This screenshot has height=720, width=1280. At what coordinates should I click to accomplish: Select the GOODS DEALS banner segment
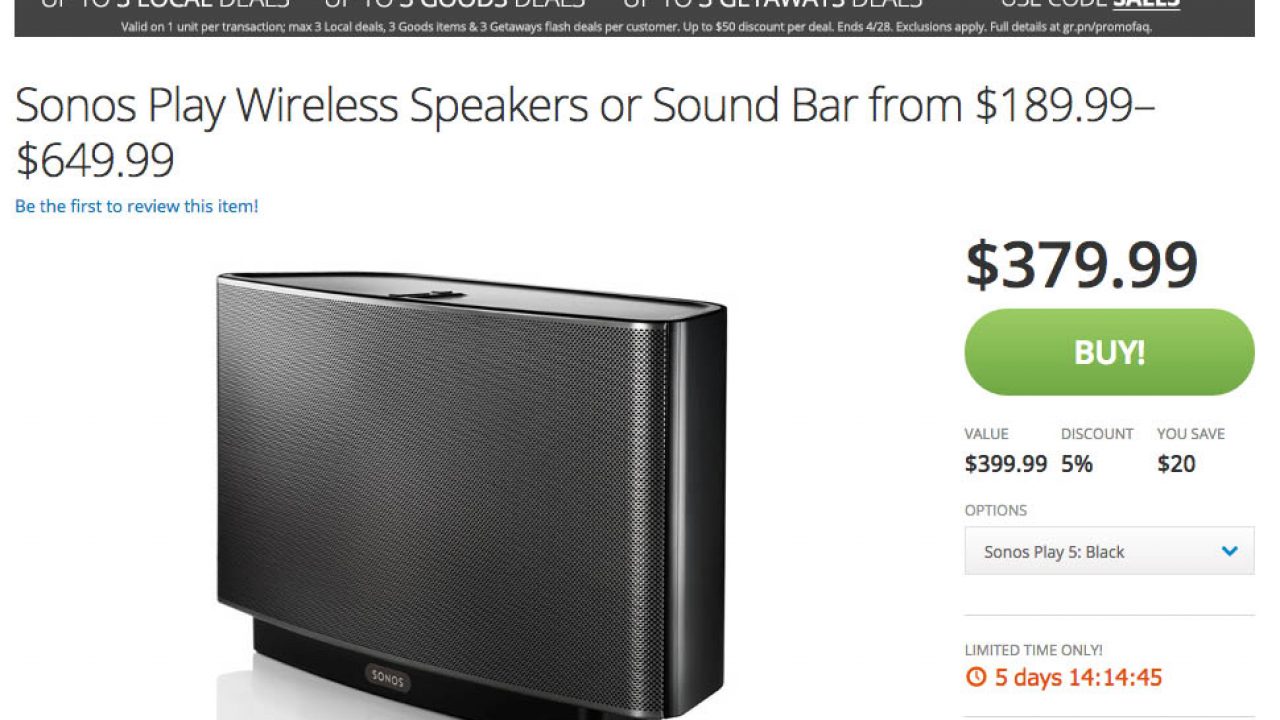click(455, 4)
